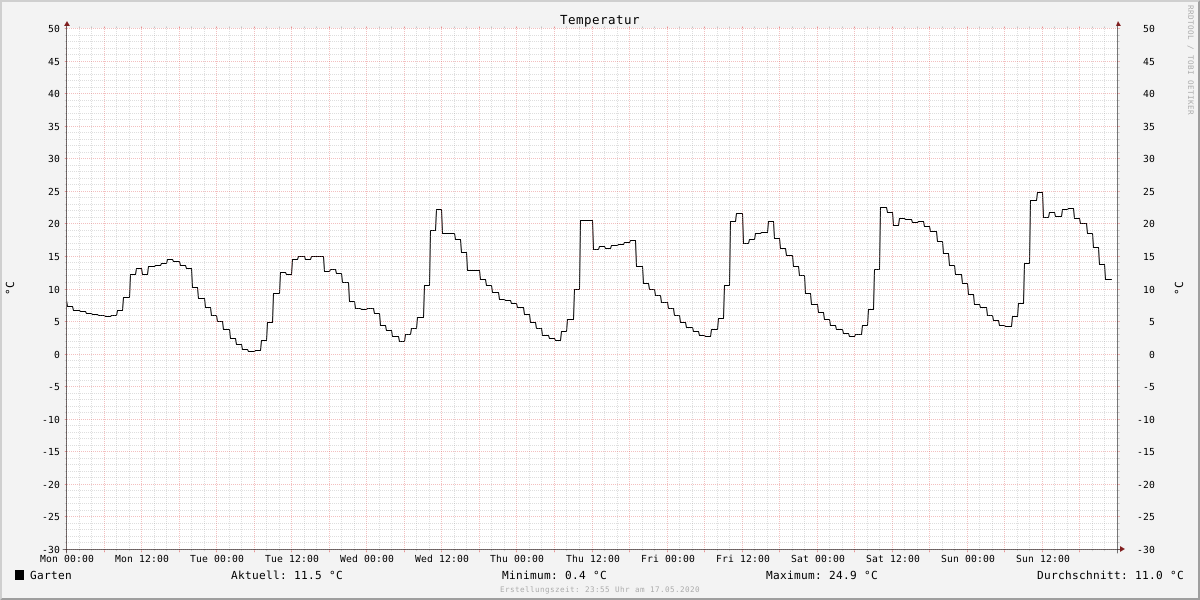The height and width of the screenshot is (600, 1200).
Task: Click the Temperatur chart title
Action: tap(600, 19)
